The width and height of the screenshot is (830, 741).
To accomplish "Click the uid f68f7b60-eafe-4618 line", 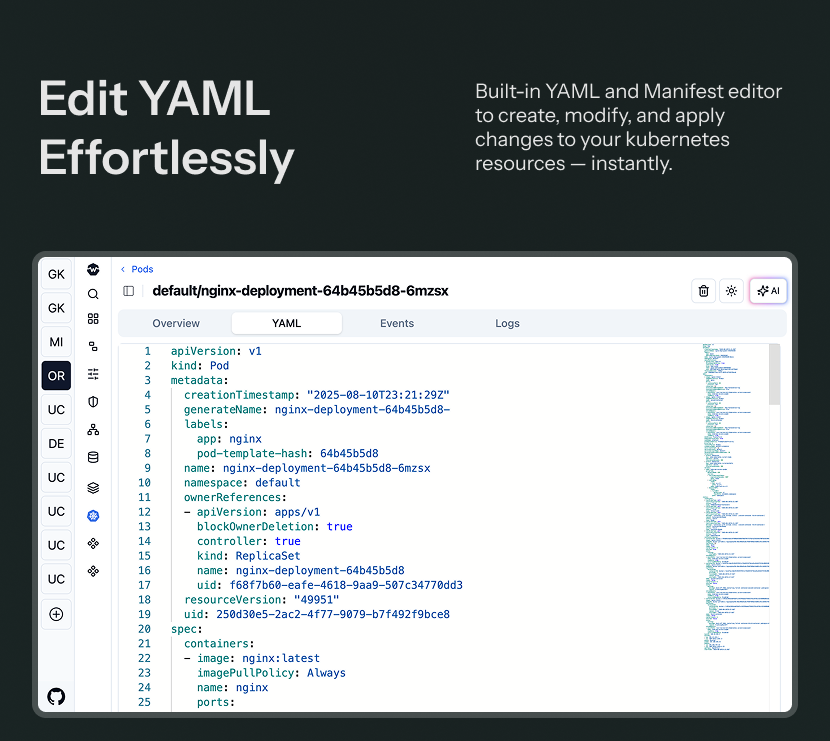I will (330, 585).
